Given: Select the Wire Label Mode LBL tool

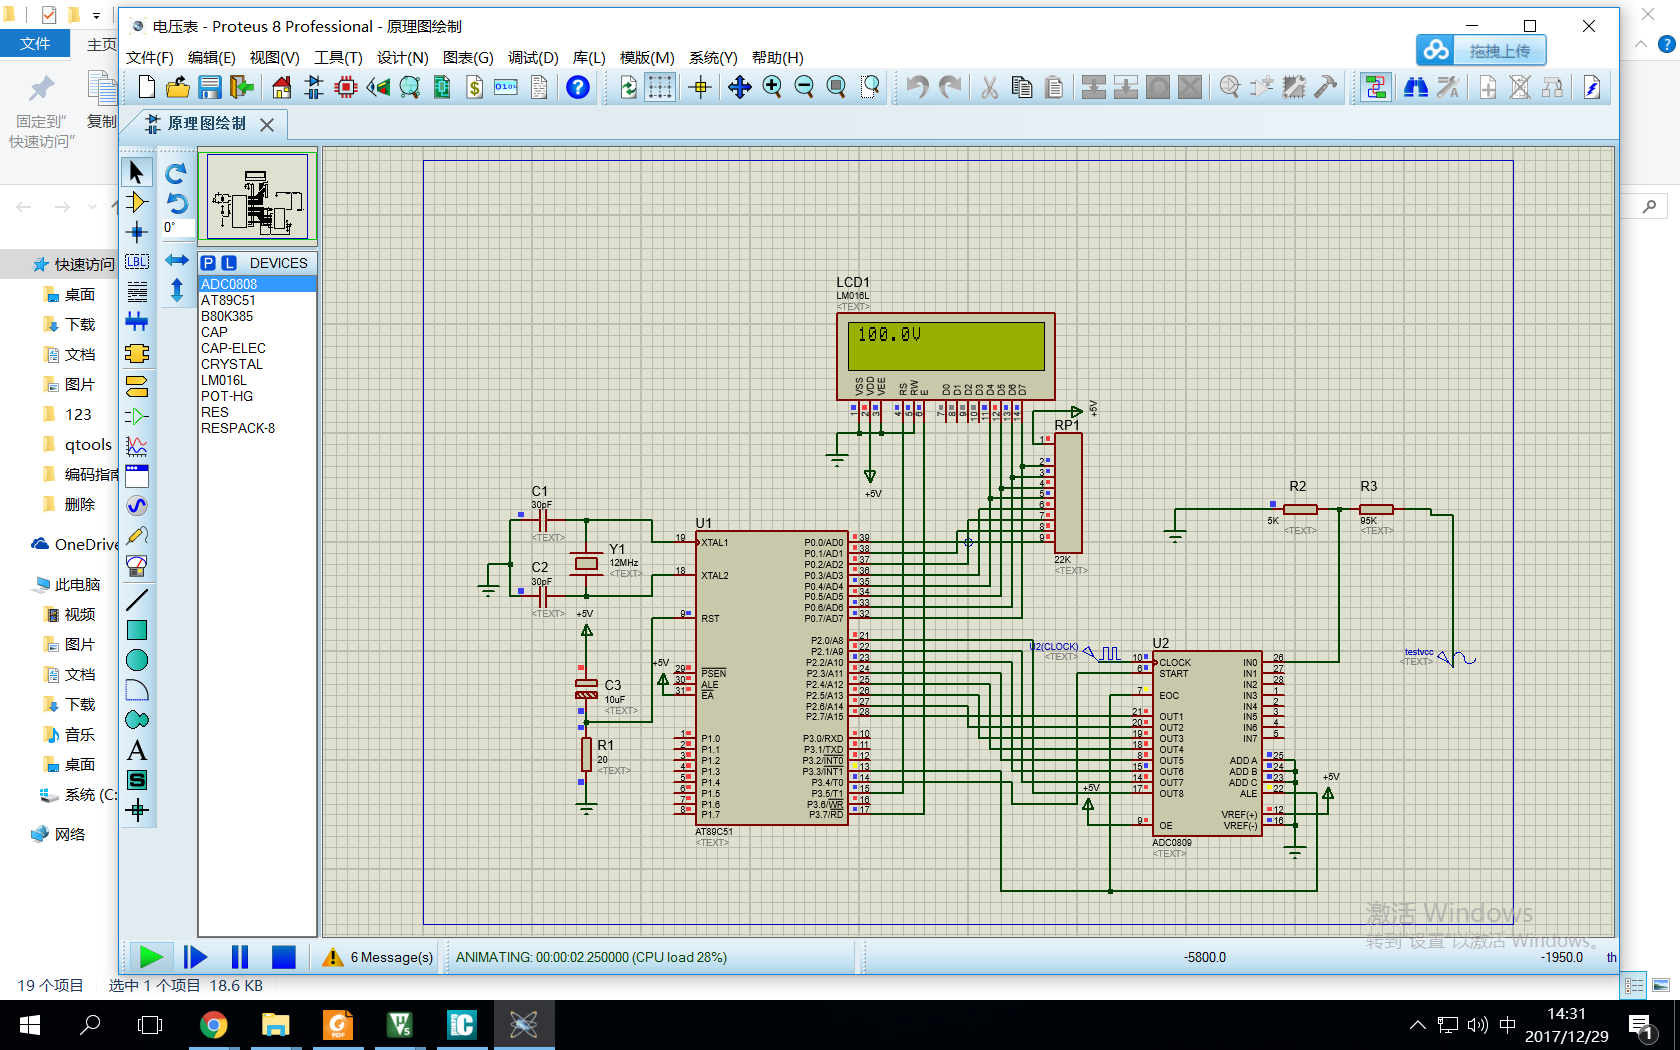Looking at the screenshot, I should coord(137,262).
